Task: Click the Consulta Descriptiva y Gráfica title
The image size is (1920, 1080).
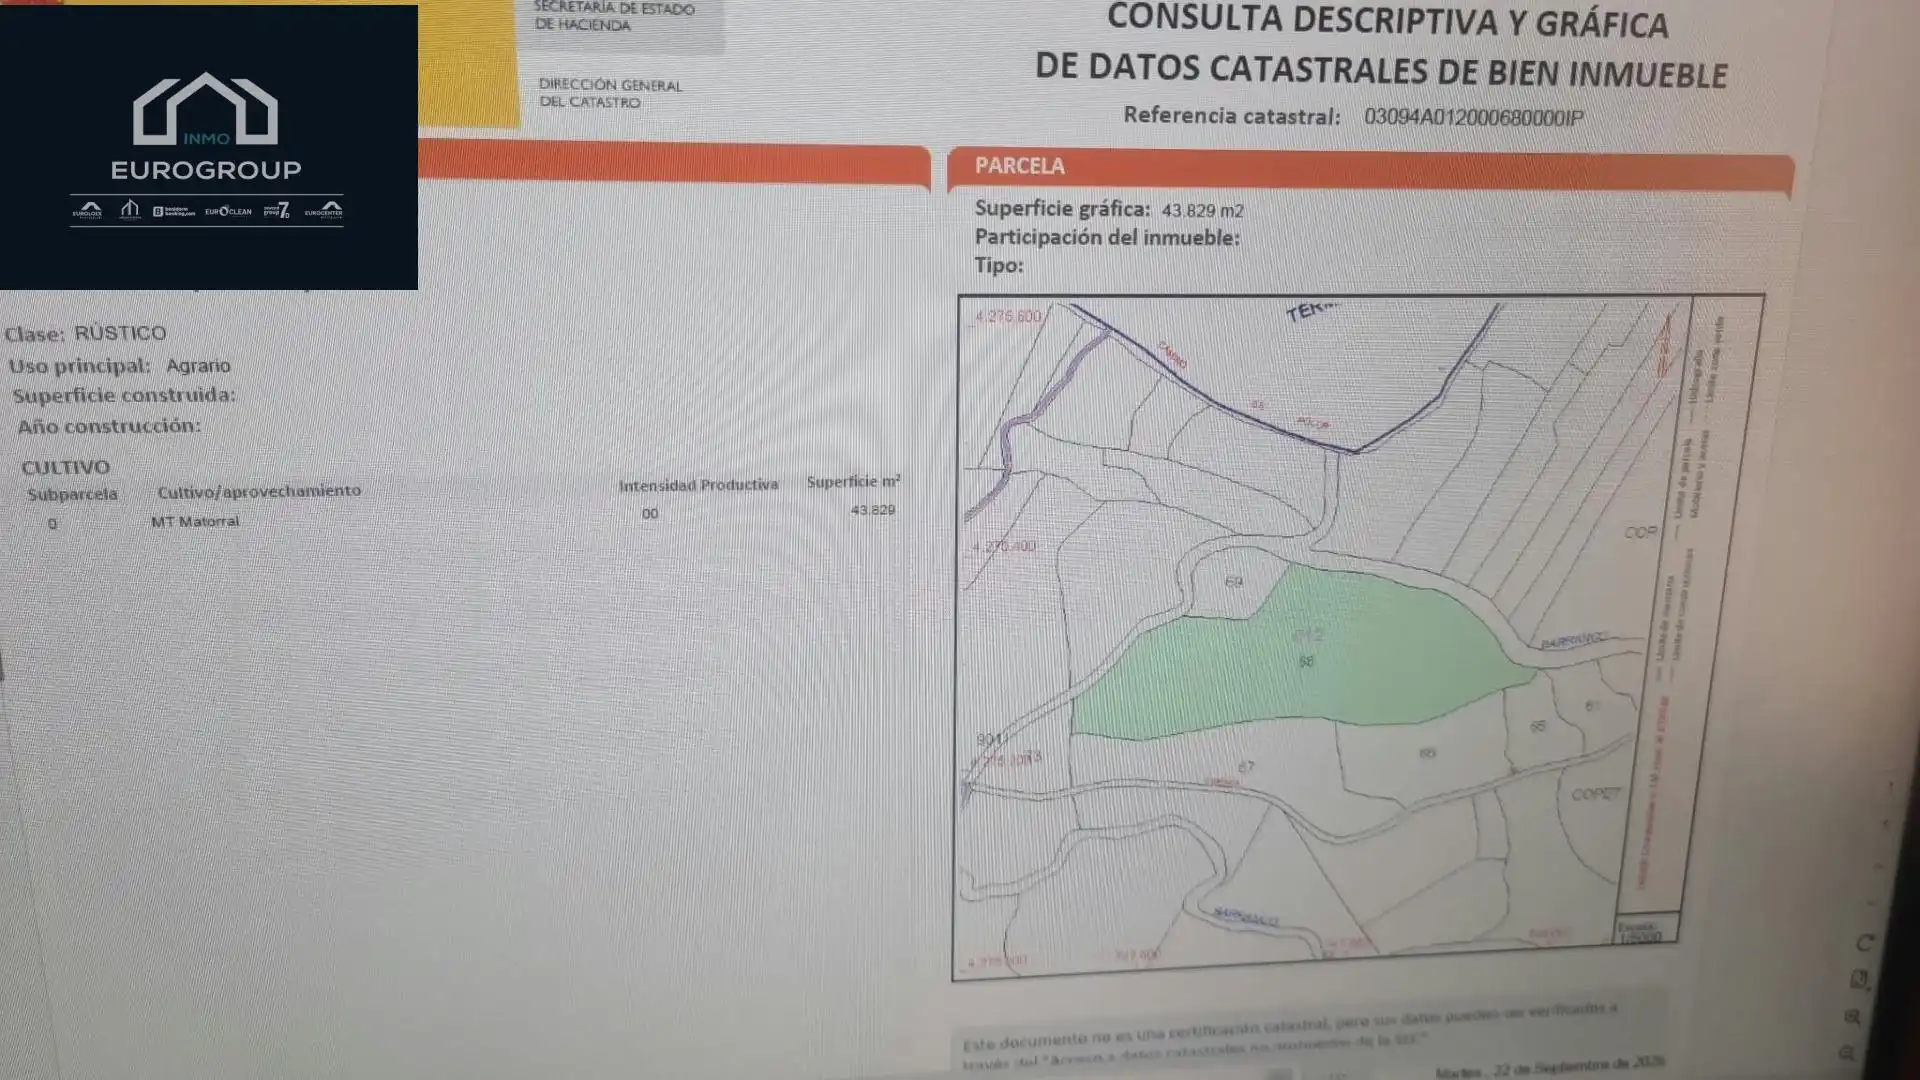Action: 1381,46
